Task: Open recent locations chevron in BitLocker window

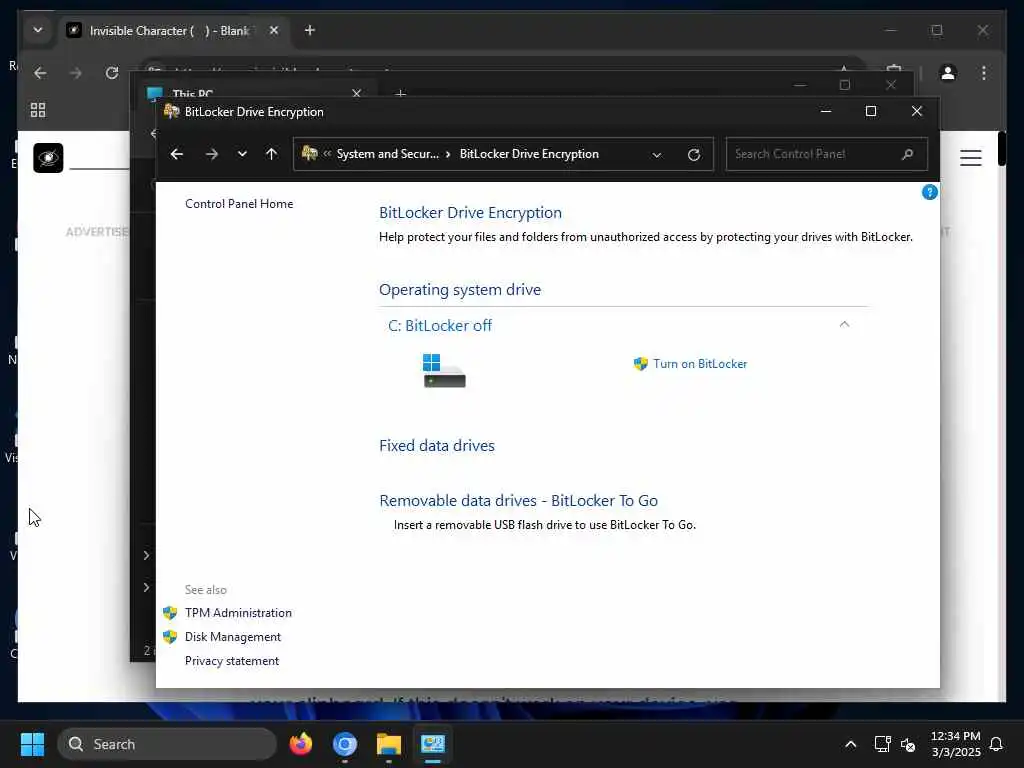Action: 242,154
